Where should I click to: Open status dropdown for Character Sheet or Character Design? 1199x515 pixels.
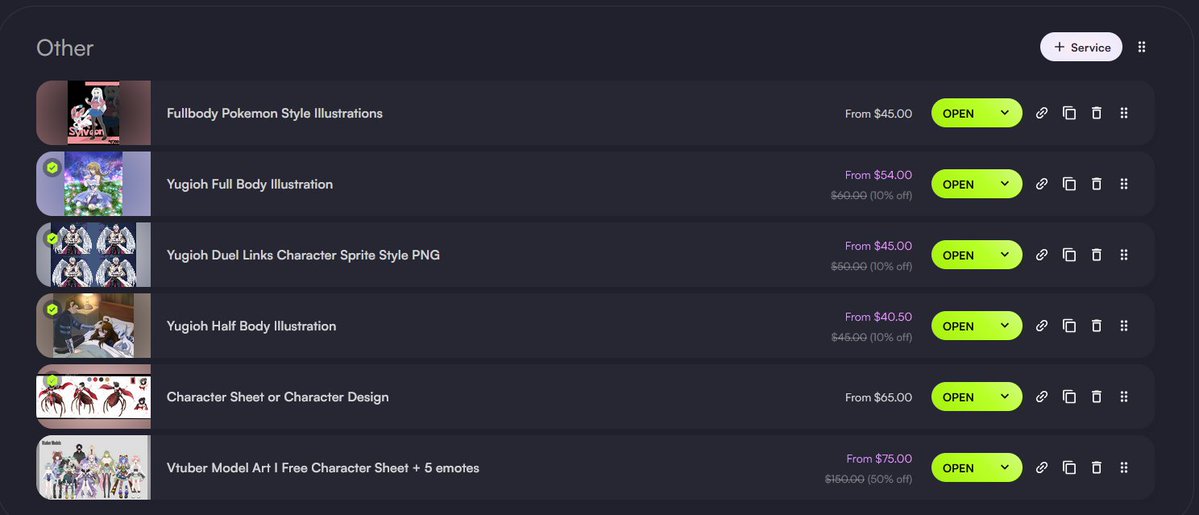[x=976, y=396]
